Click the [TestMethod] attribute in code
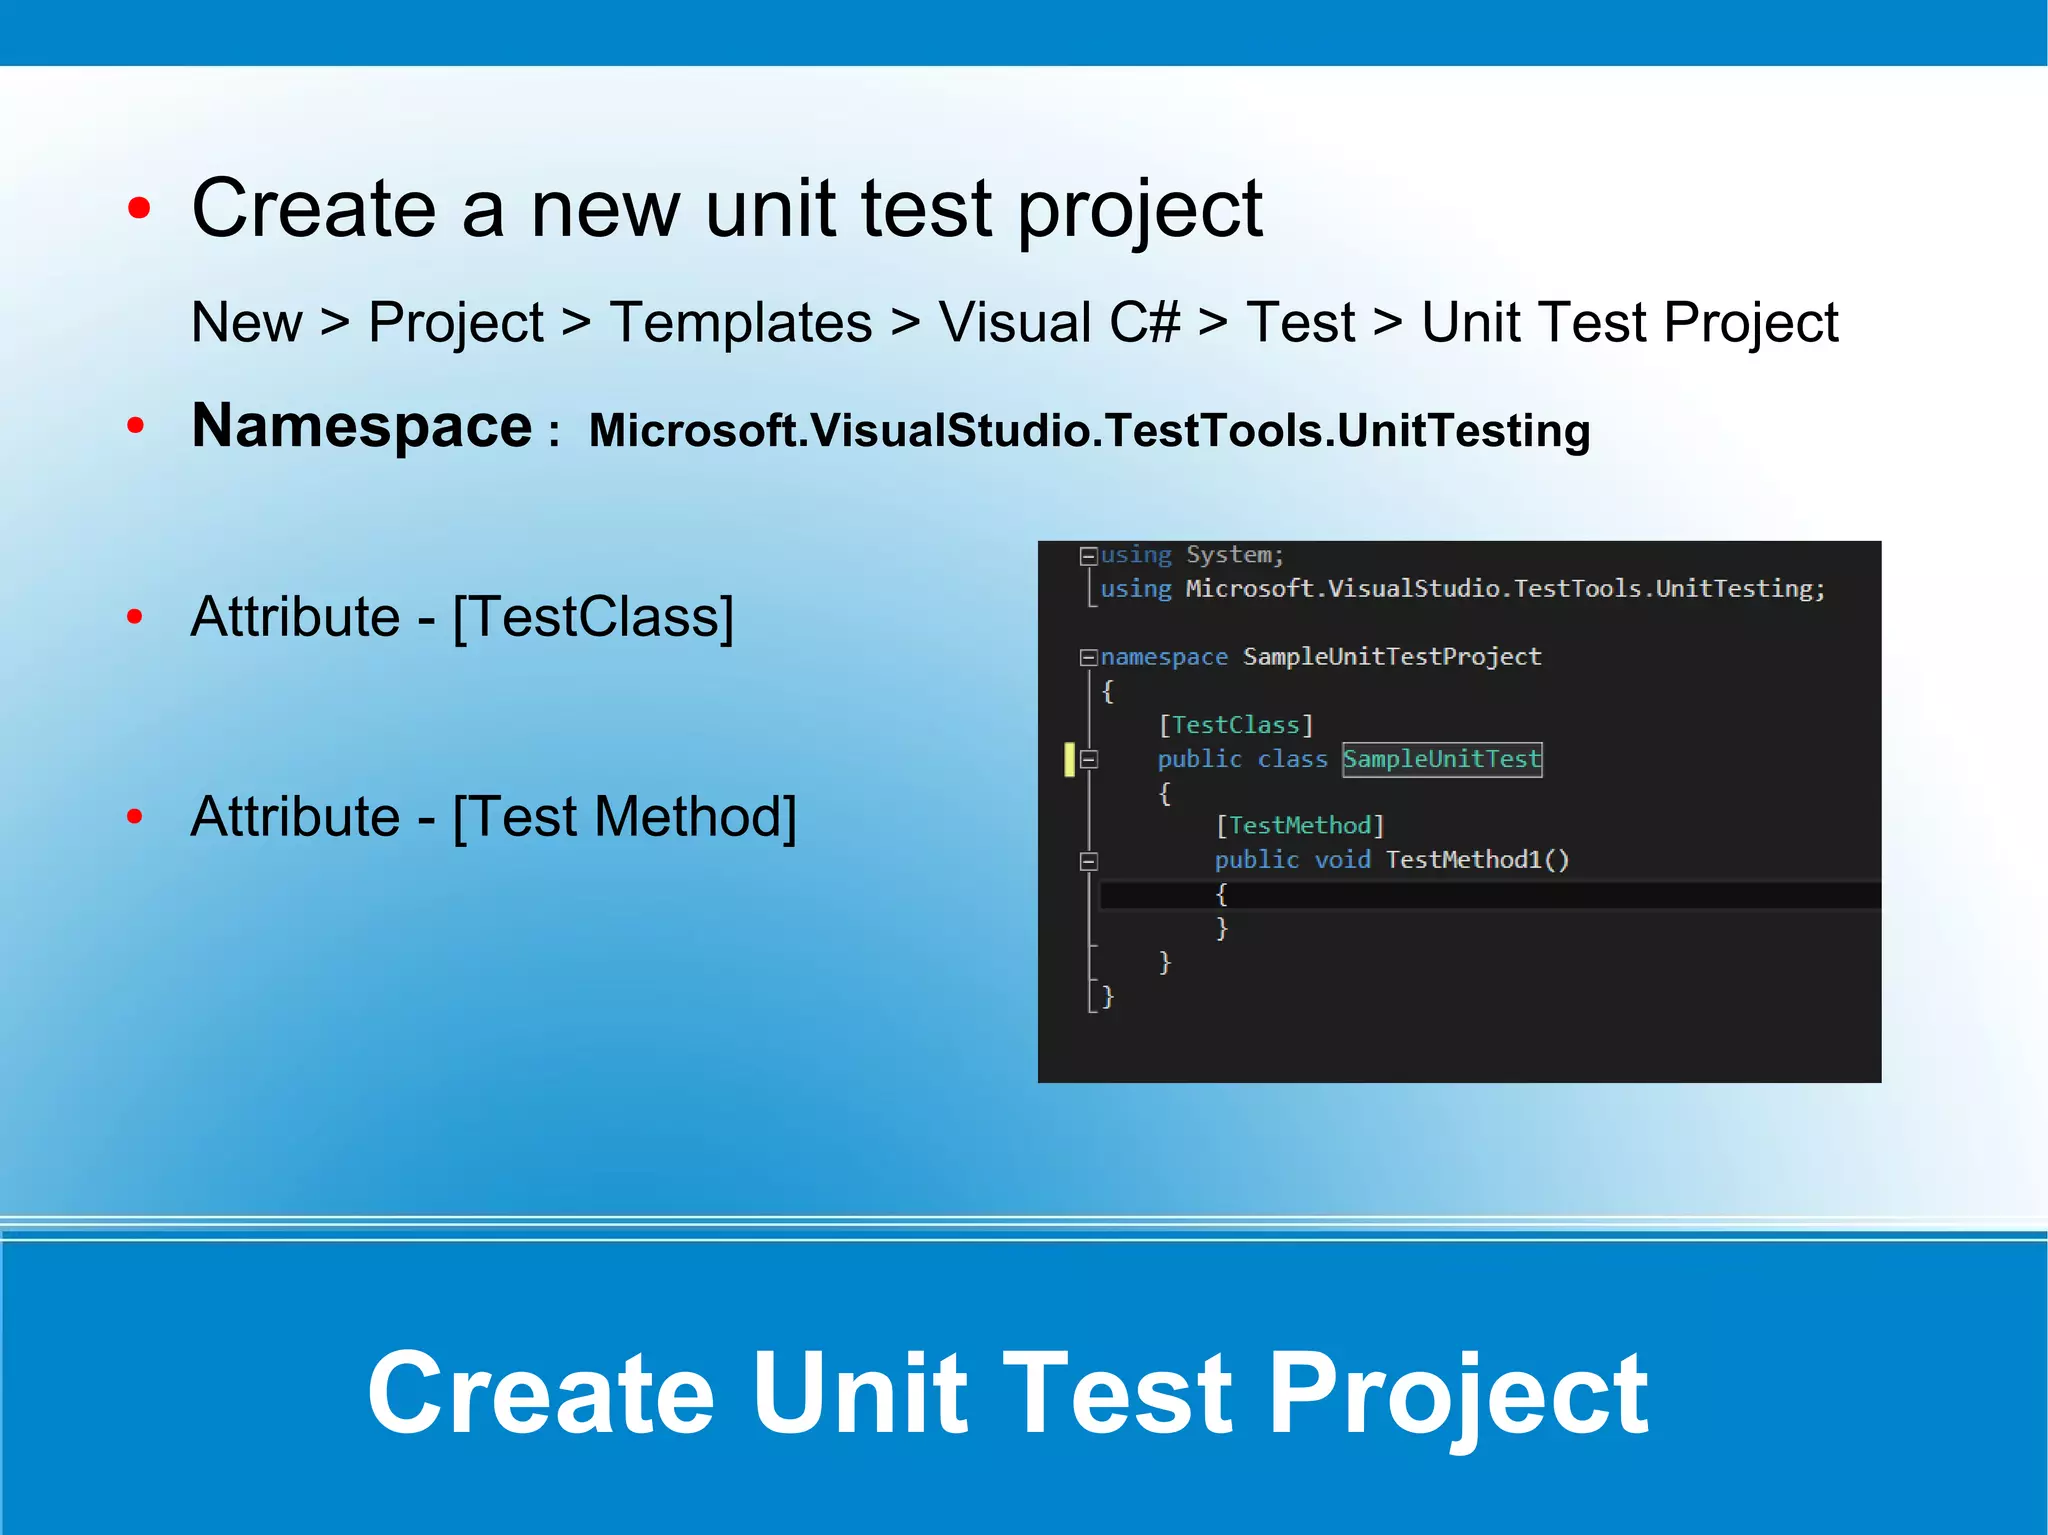 1300,826
